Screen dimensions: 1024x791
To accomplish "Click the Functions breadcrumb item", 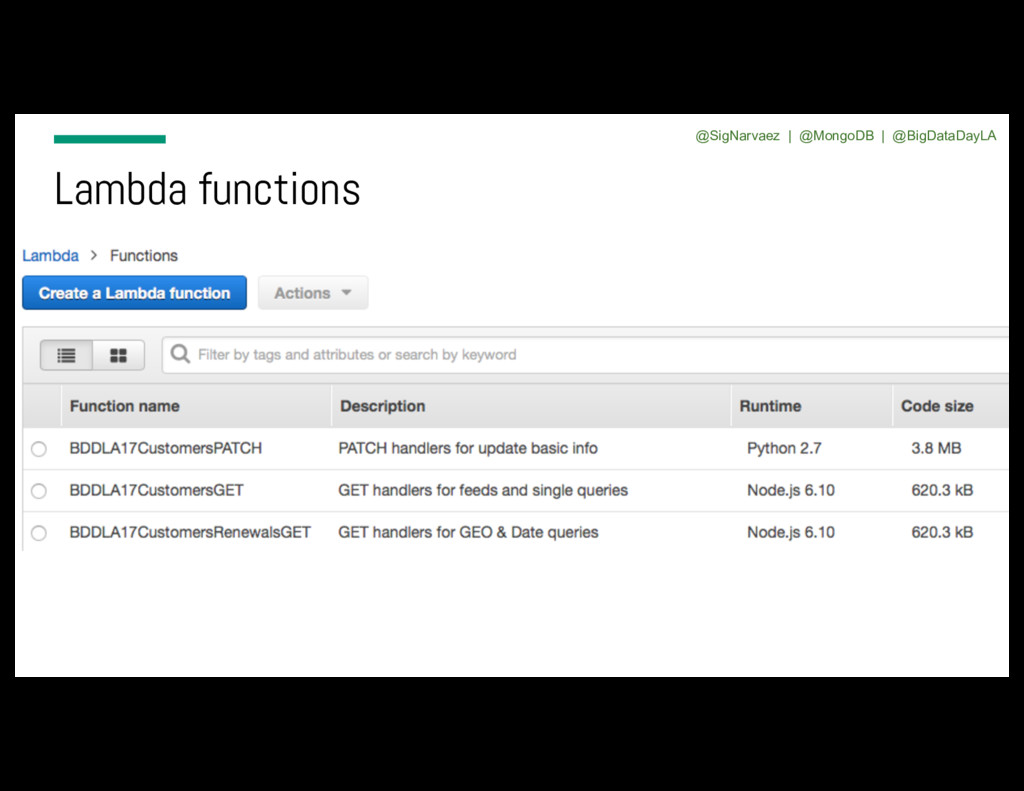I will 143,256.
